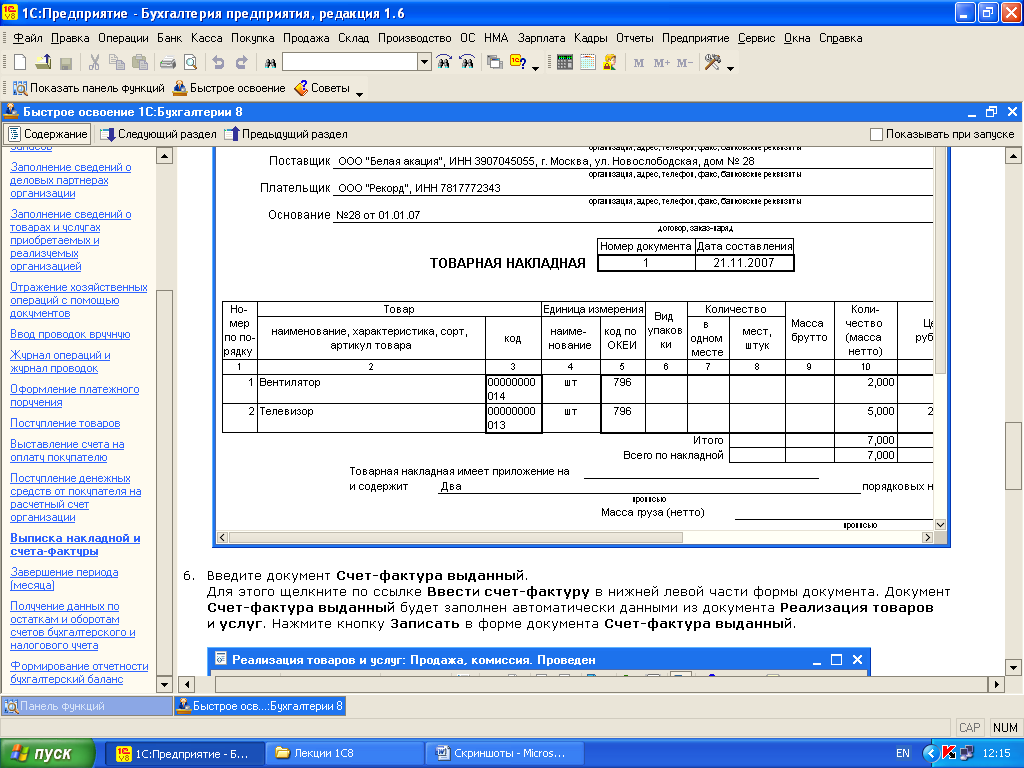Click the Cut scissors icon
Viewport: 1024px width, 768px height.
click(94, 63)
